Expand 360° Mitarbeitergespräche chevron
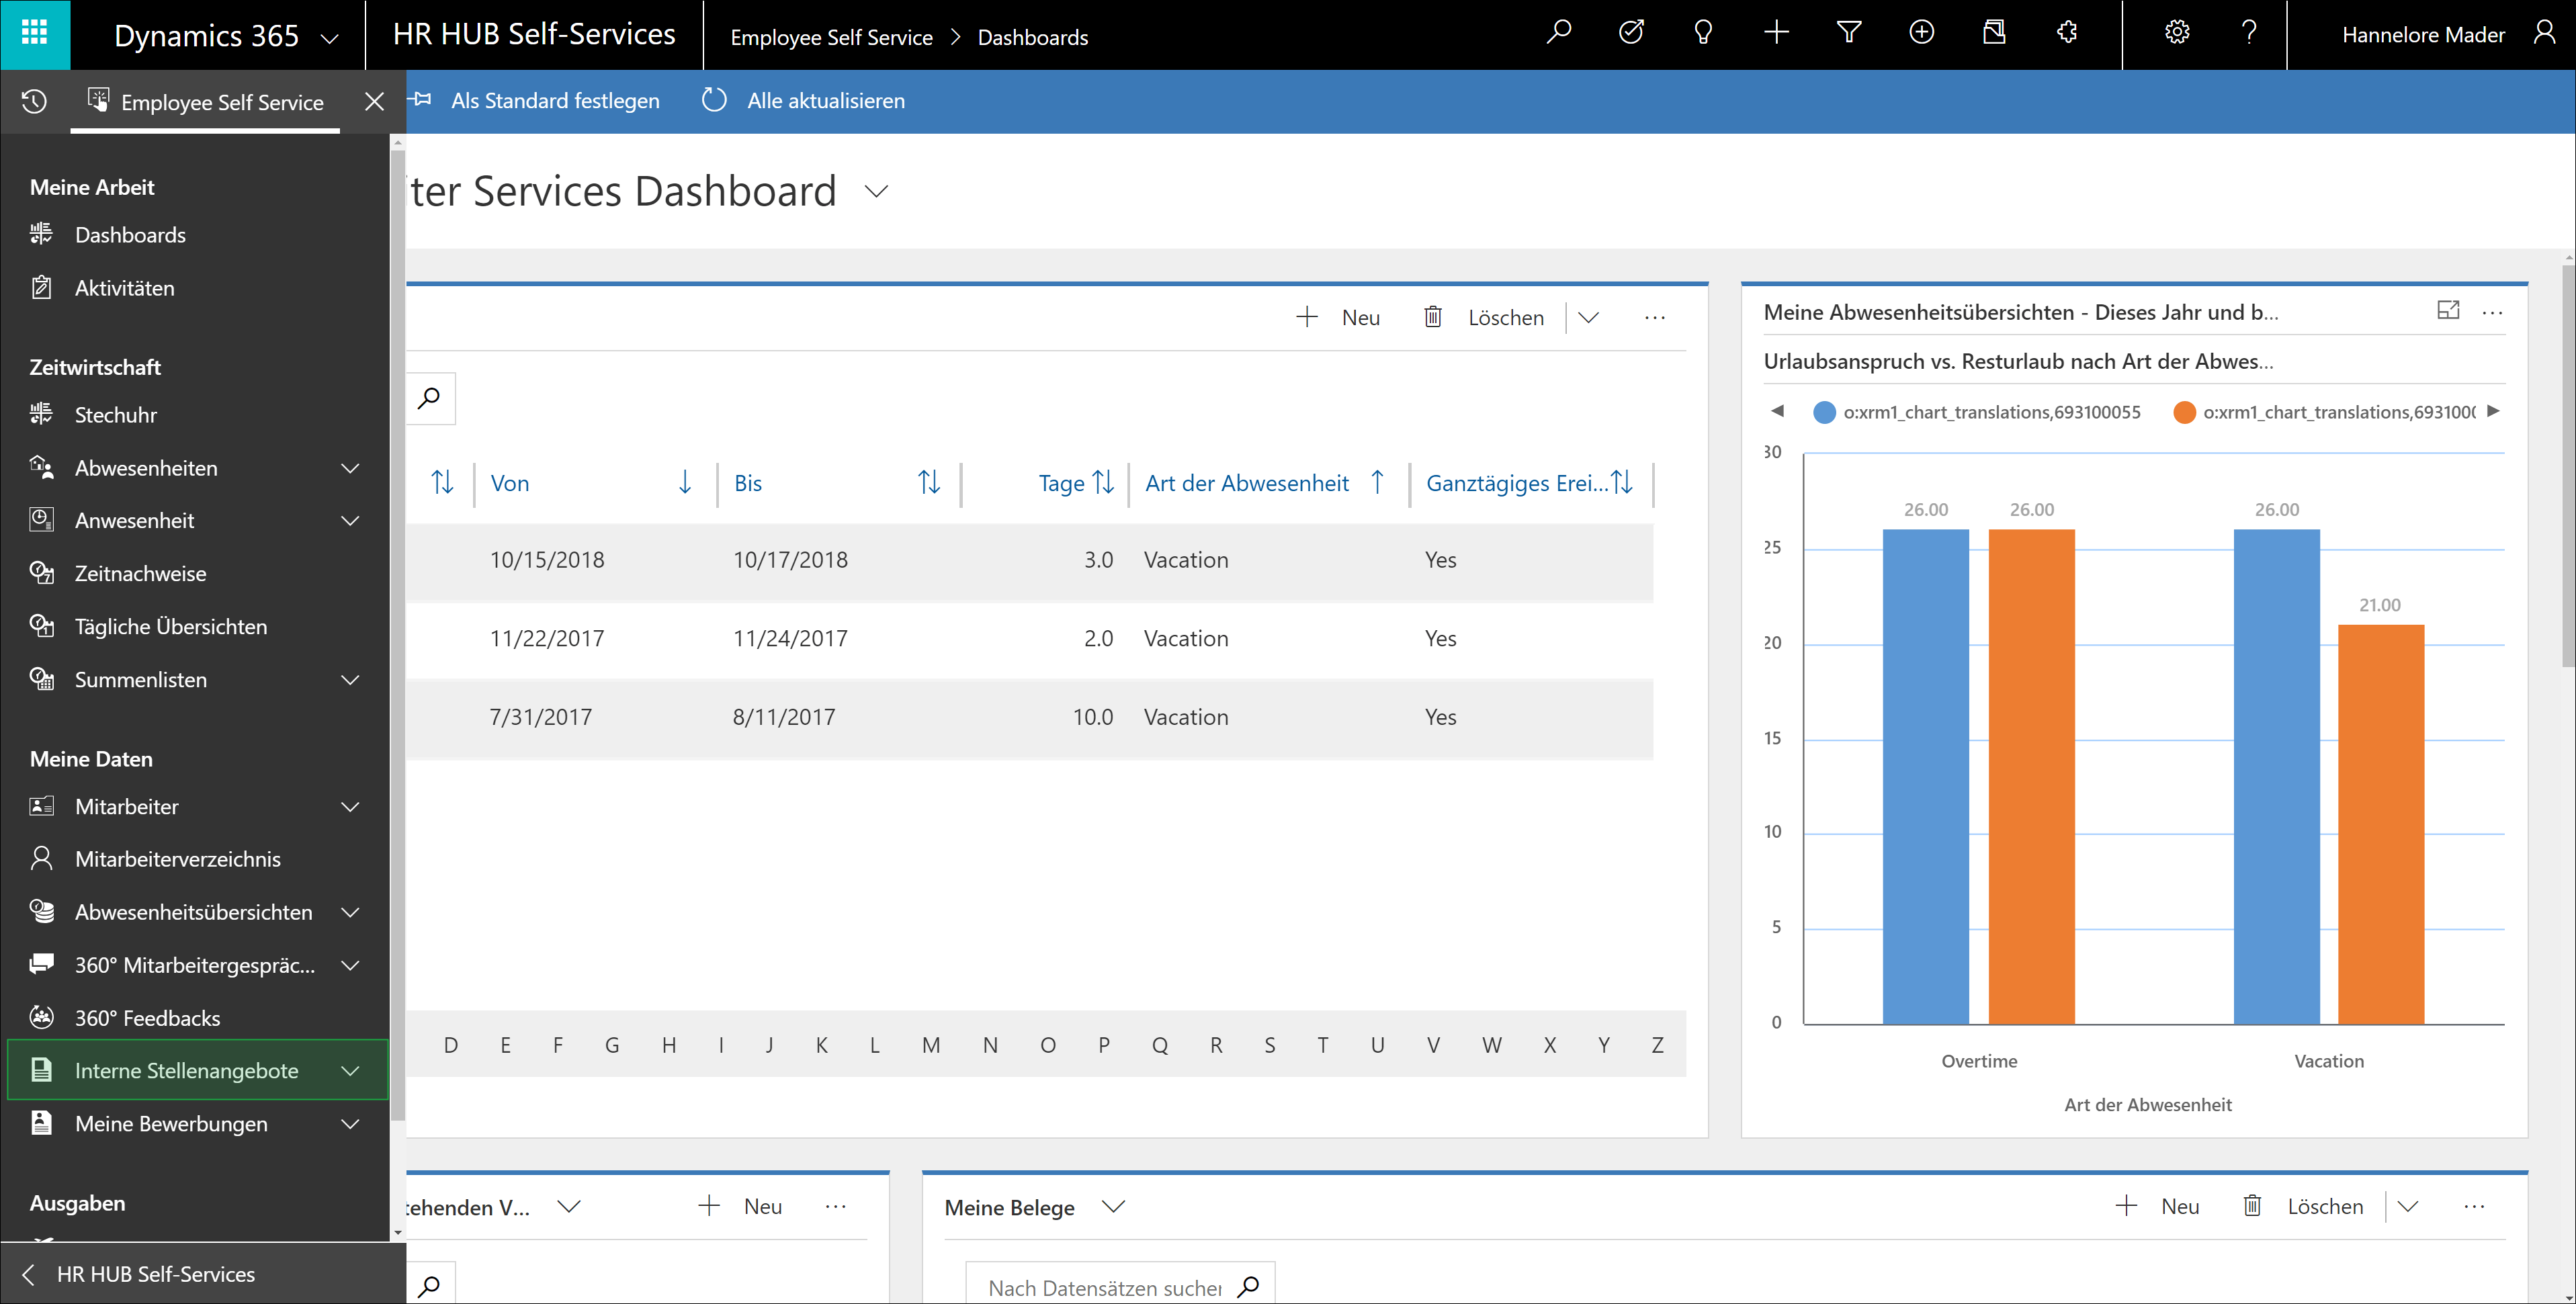This screenshot has height=1304, width=2576. [350, 965]
